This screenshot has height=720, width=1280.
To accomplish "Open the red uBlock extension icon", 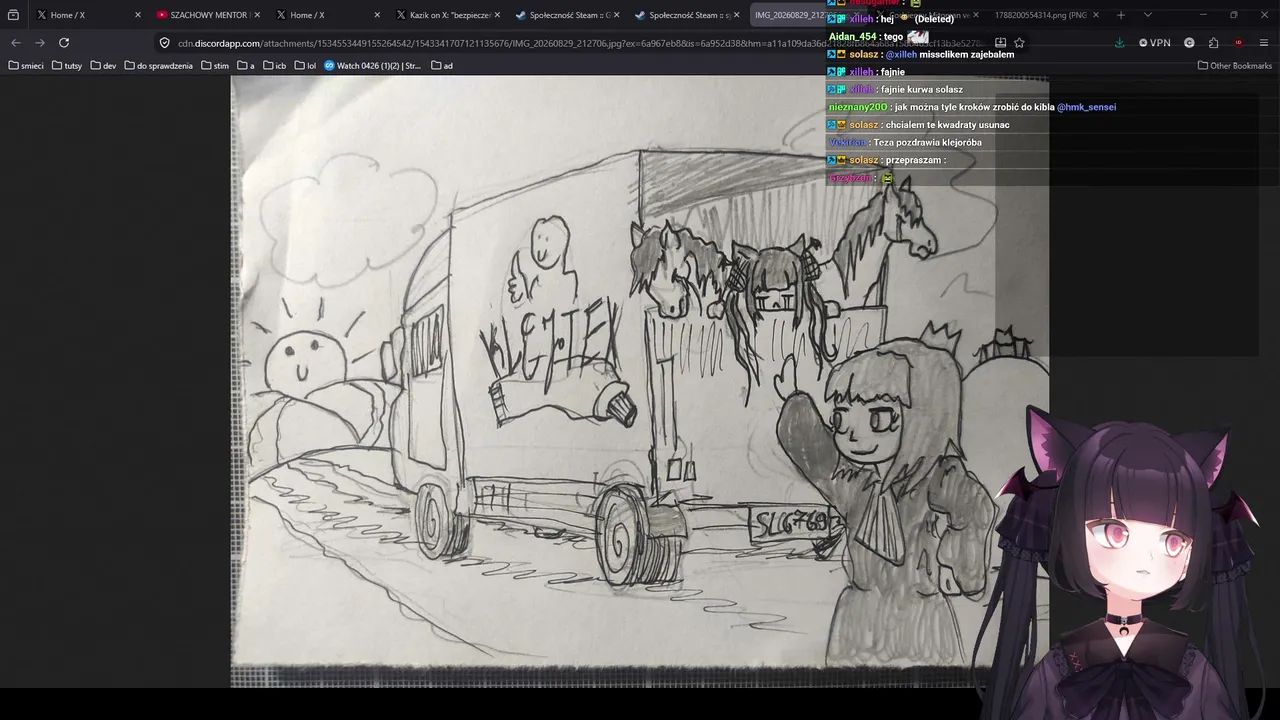I will [1238, 43].
